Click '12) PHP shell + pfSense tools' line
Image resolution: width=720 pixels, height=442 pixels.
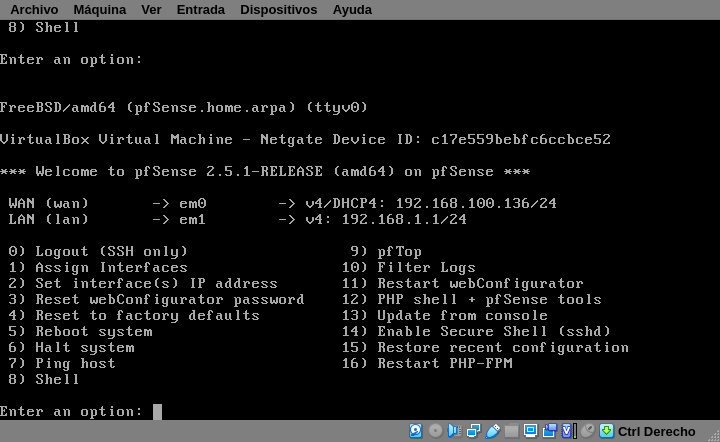[x=472, y=300]
